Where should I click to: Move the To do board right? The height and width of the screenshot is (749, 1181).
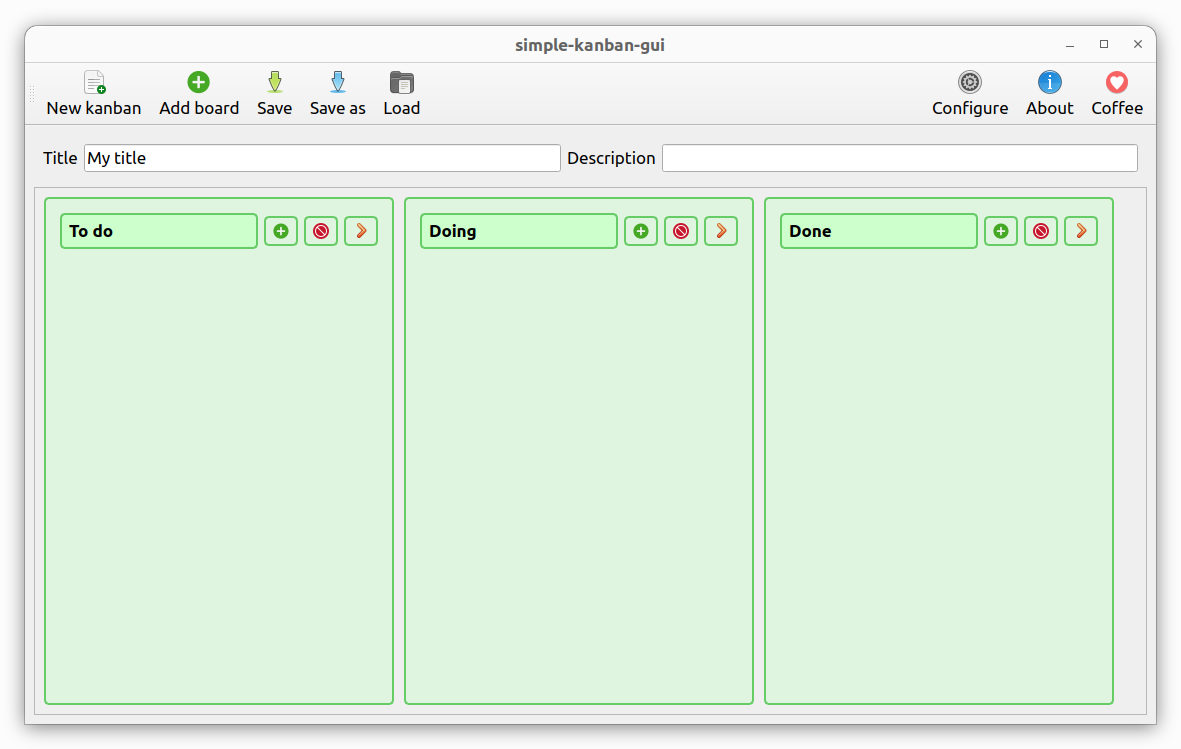(361, 231)
